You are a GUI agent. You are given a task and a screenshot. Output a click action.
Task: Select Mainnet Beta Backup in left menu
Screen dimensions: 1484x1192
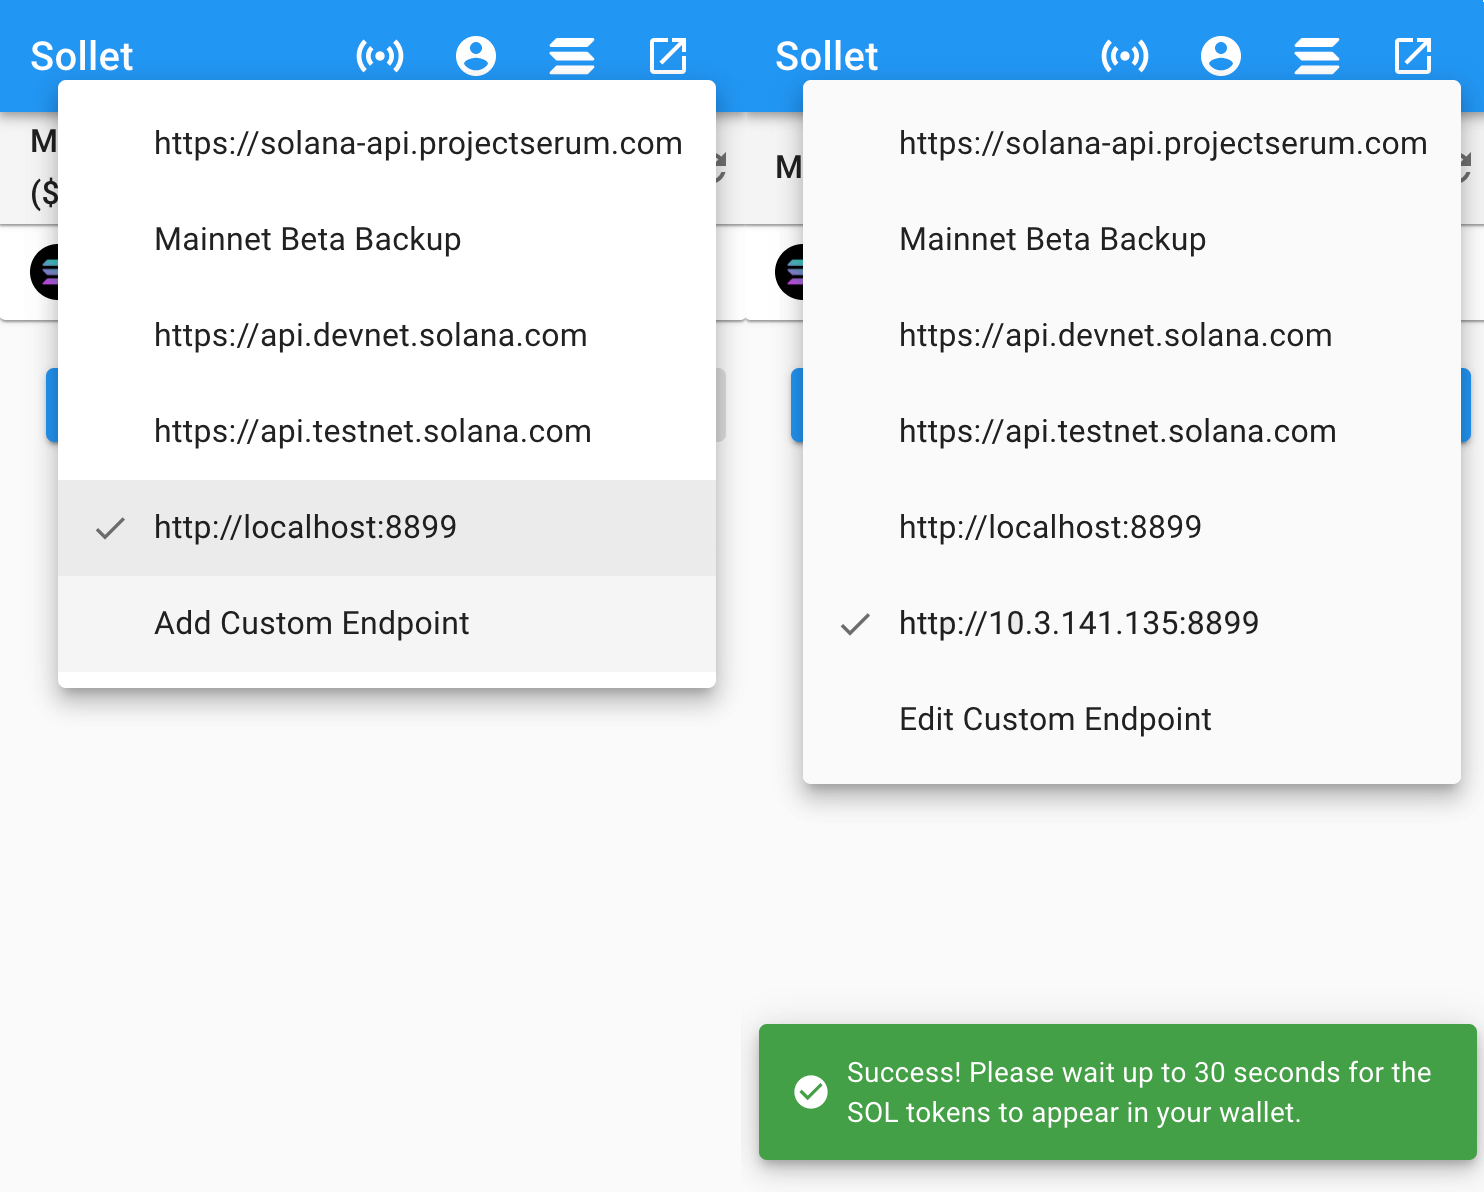coord(387,240)
